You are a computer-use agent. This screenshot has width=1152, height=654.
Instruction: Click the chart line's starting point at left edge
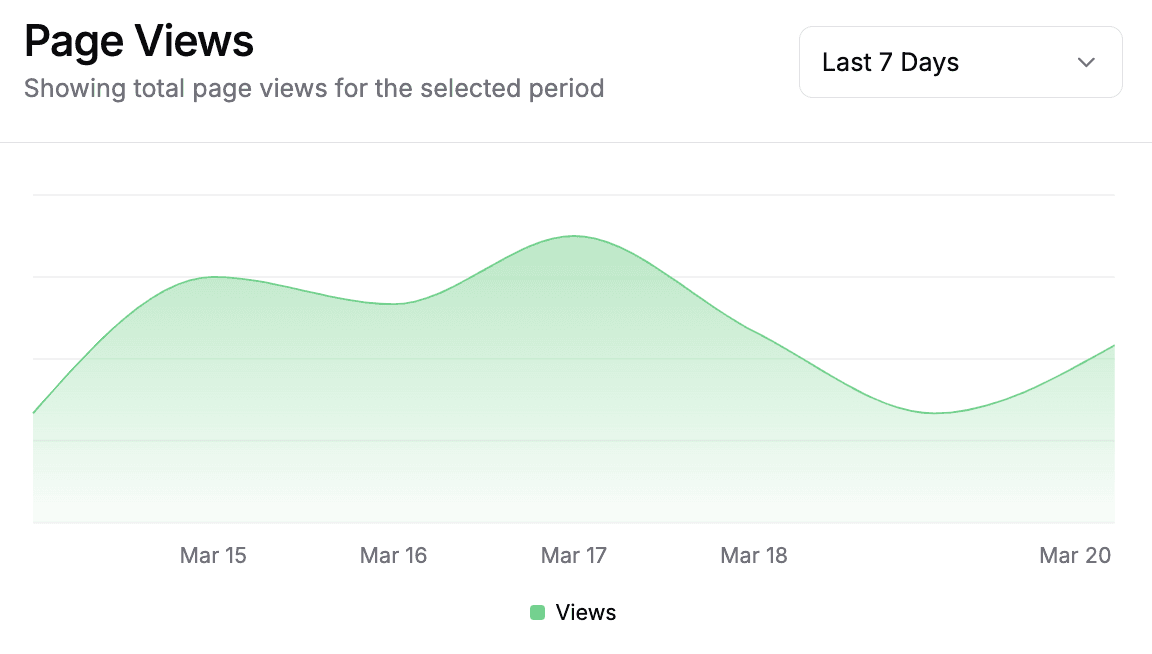tap(34, 412)
